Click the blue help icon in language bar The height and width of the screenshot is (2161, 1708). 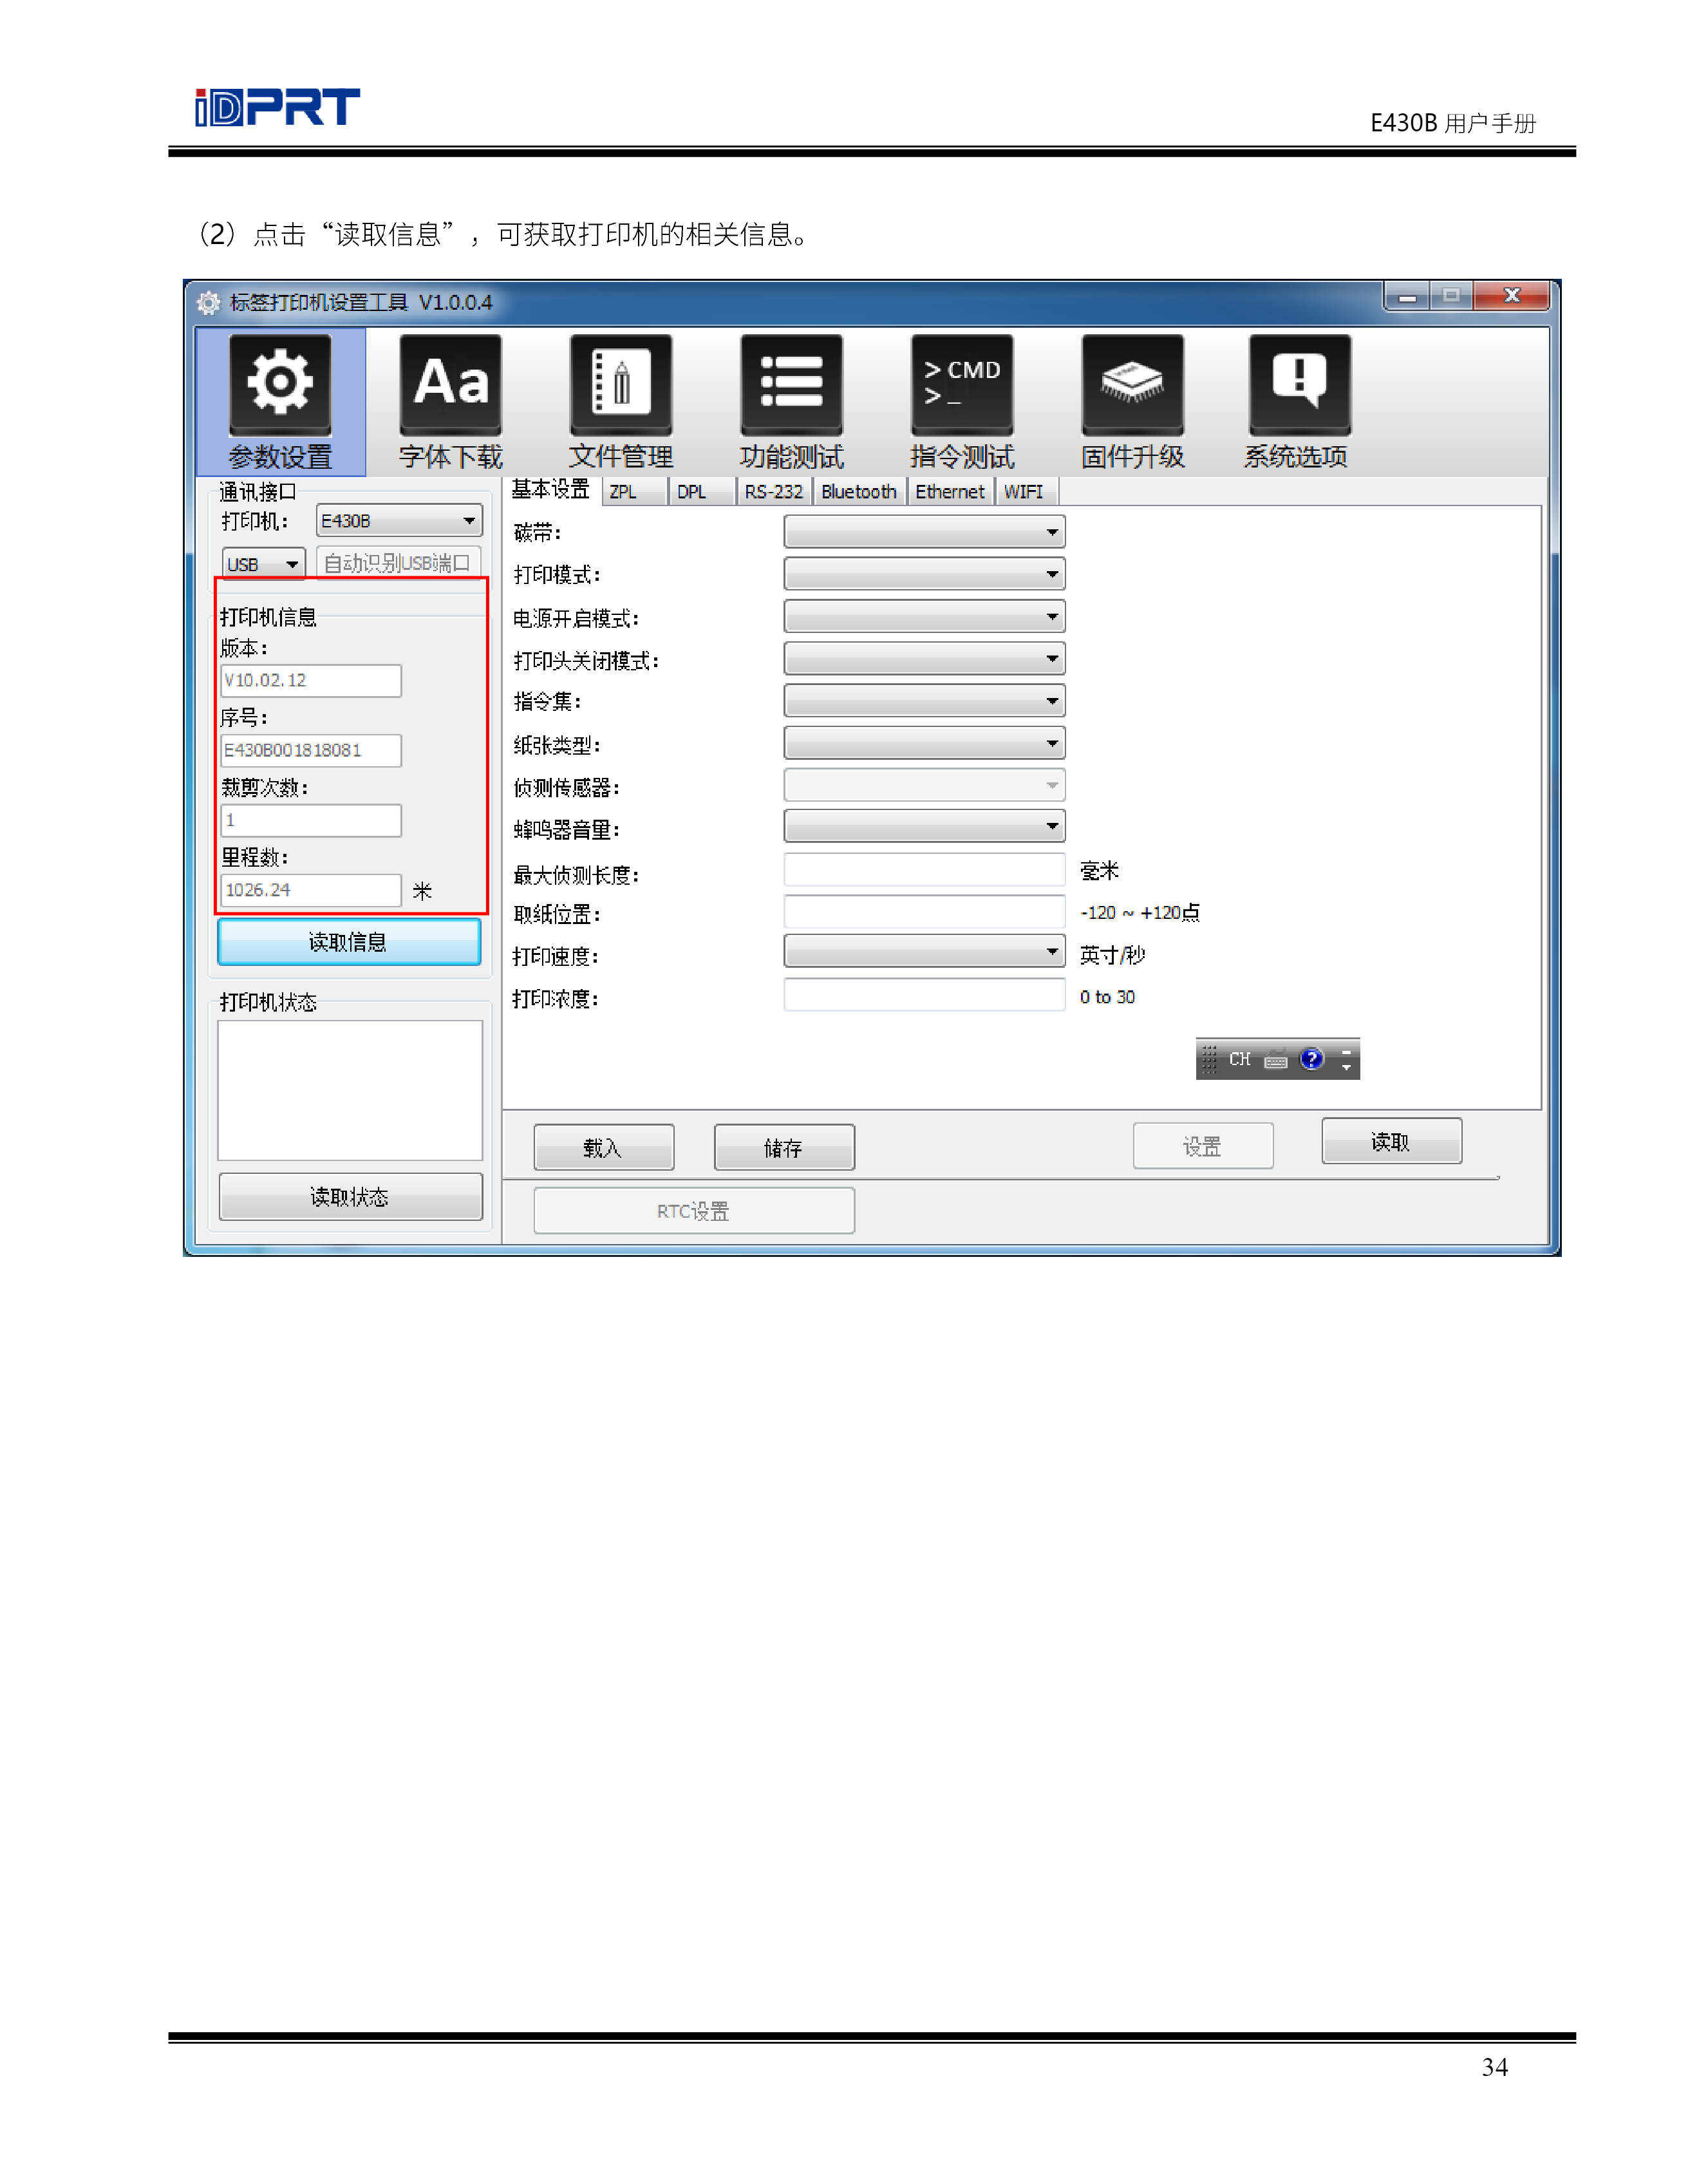(1311, 1058)
